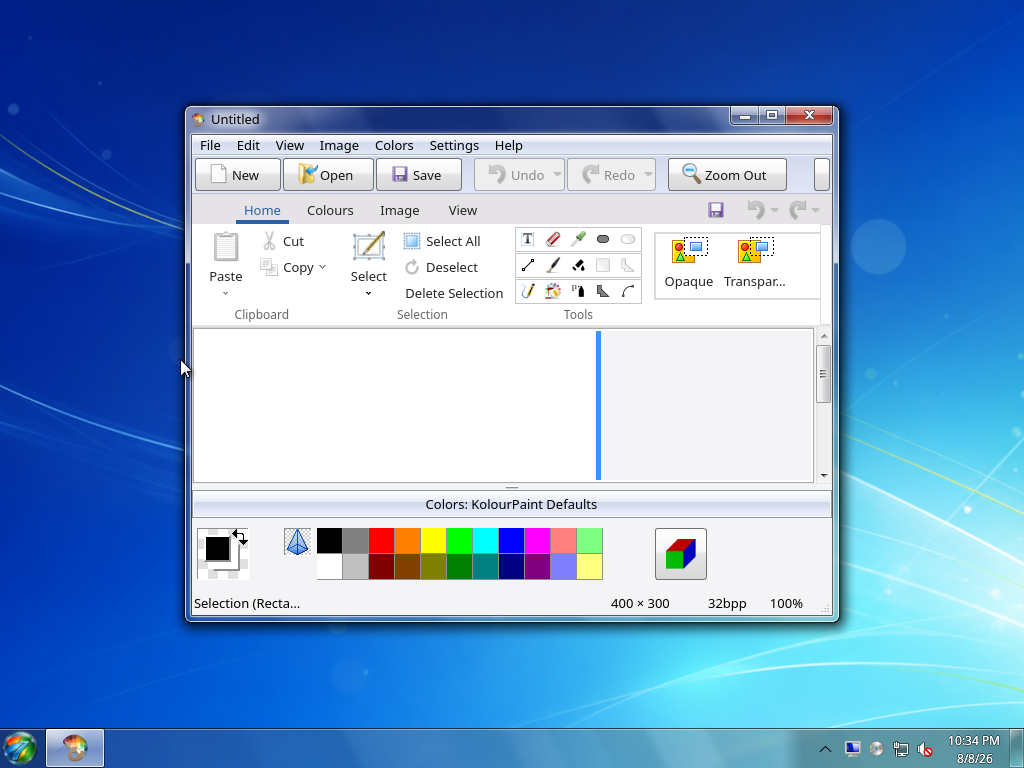Screen dimensions: 1024x768
Task: Select the Ellipse tool
Action: click(x=628, y=239)
